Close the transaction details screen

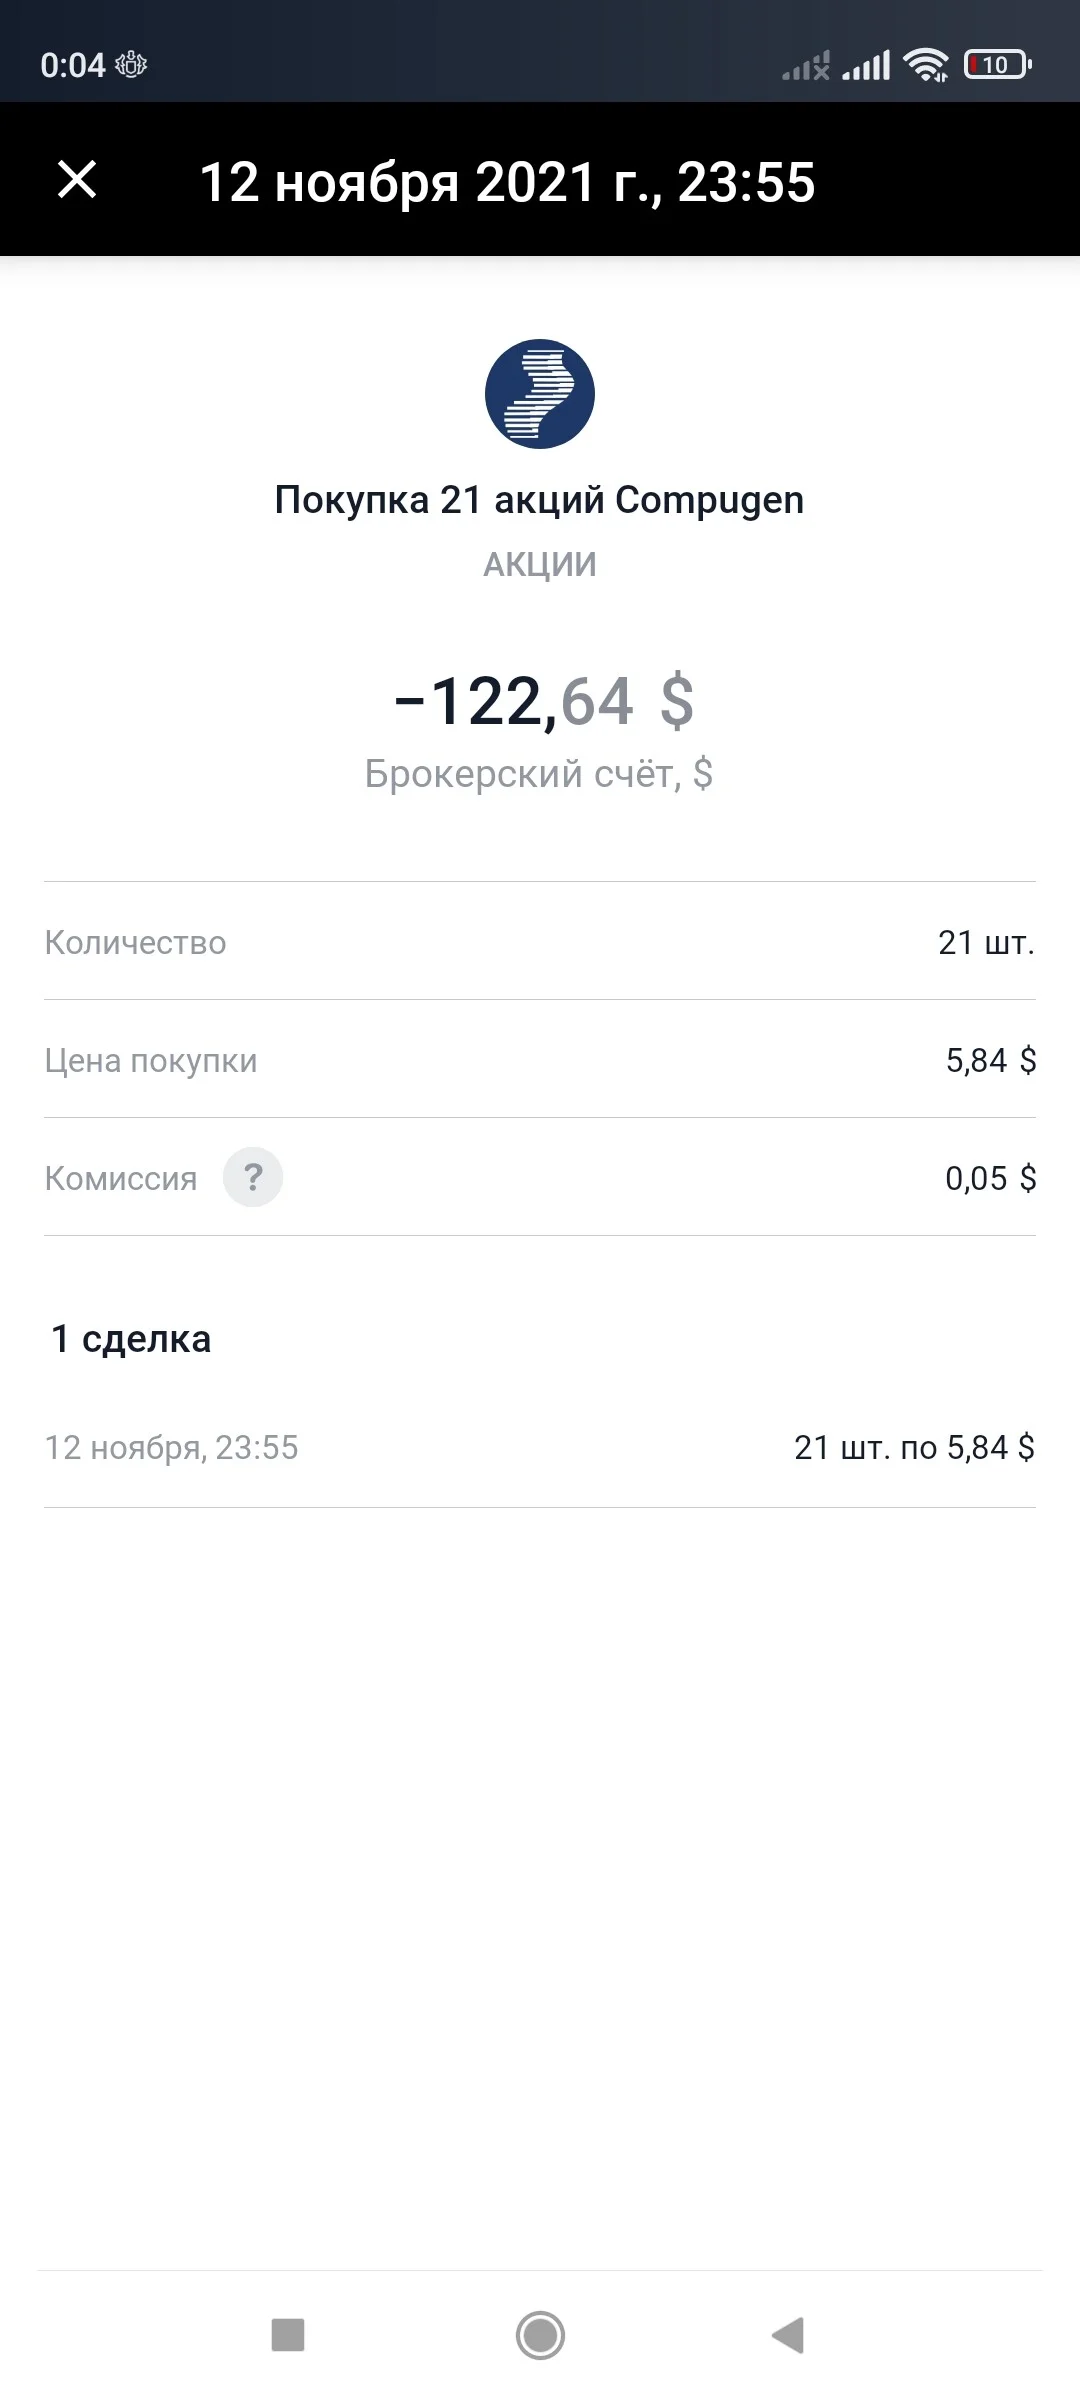pyautogui.click(x=77, y=180)
